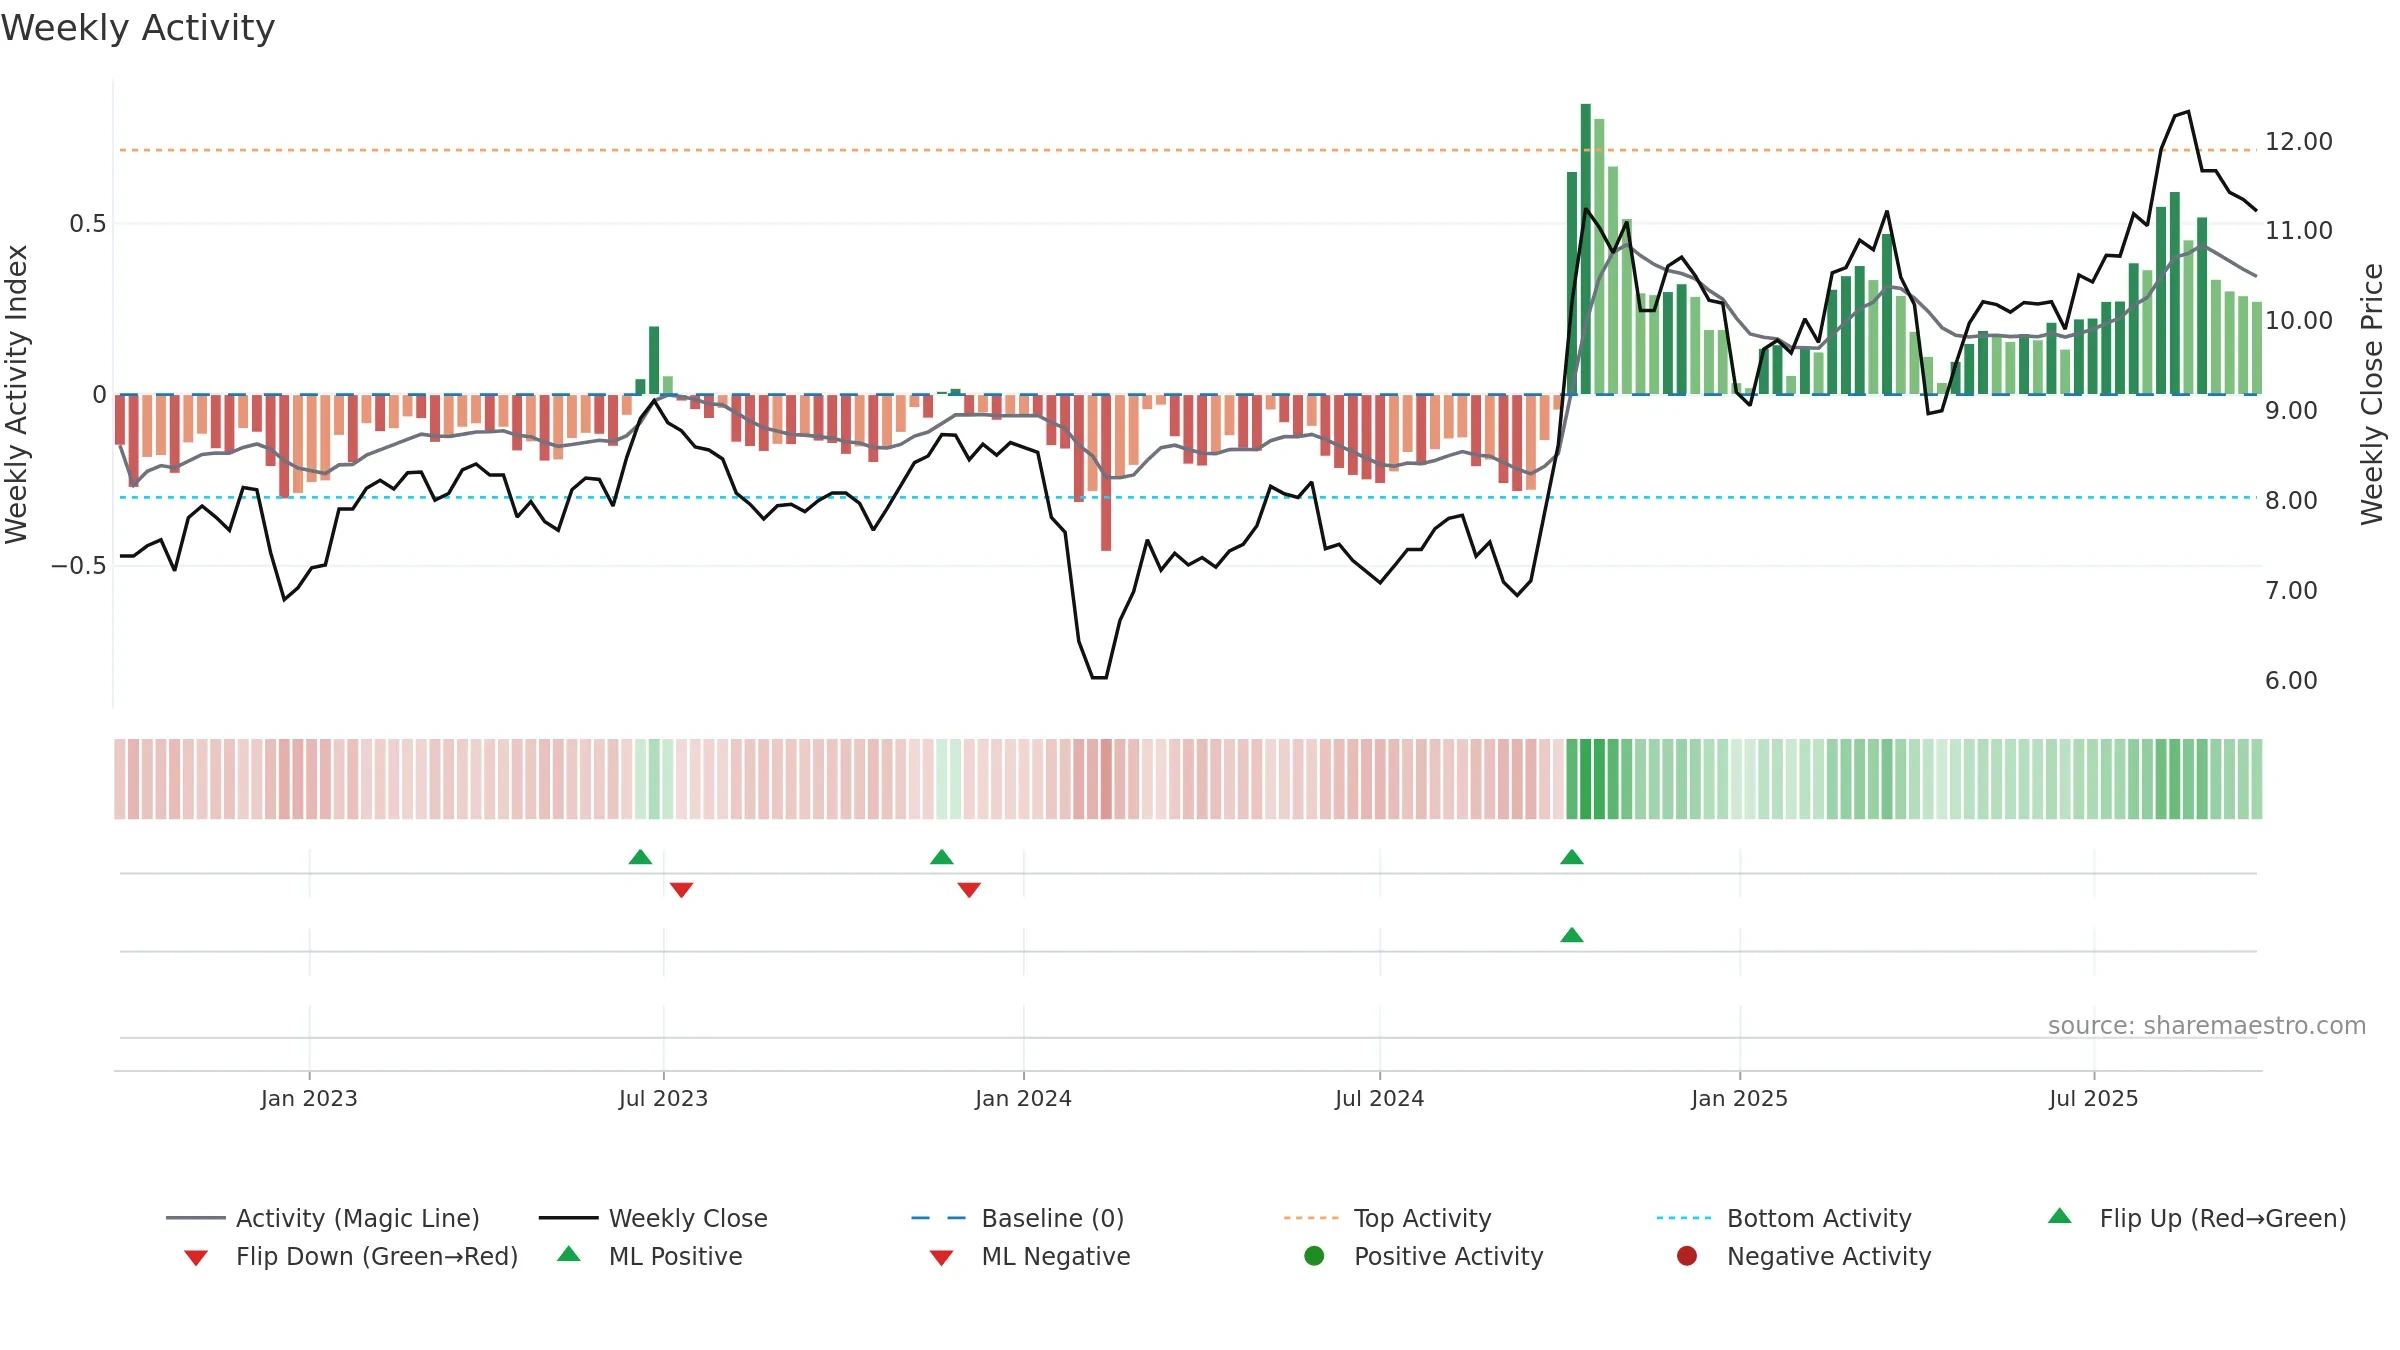Image resolution: width=2400 pixels, height=1350 pixels.
Task: Click the Weekly Activity Index axis title
Action: [16, 394]
